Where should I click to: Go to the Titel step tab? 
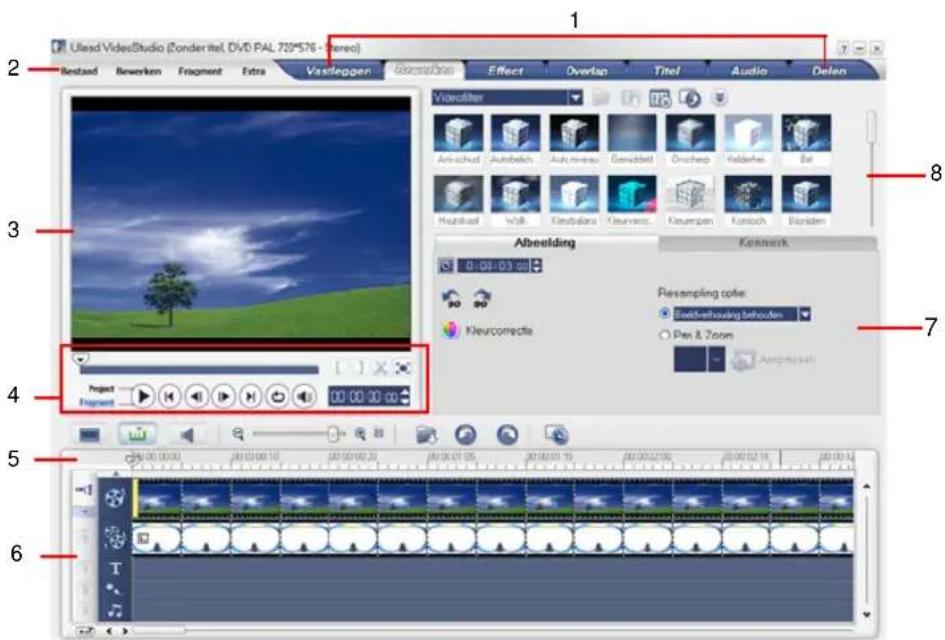(667, 71)
